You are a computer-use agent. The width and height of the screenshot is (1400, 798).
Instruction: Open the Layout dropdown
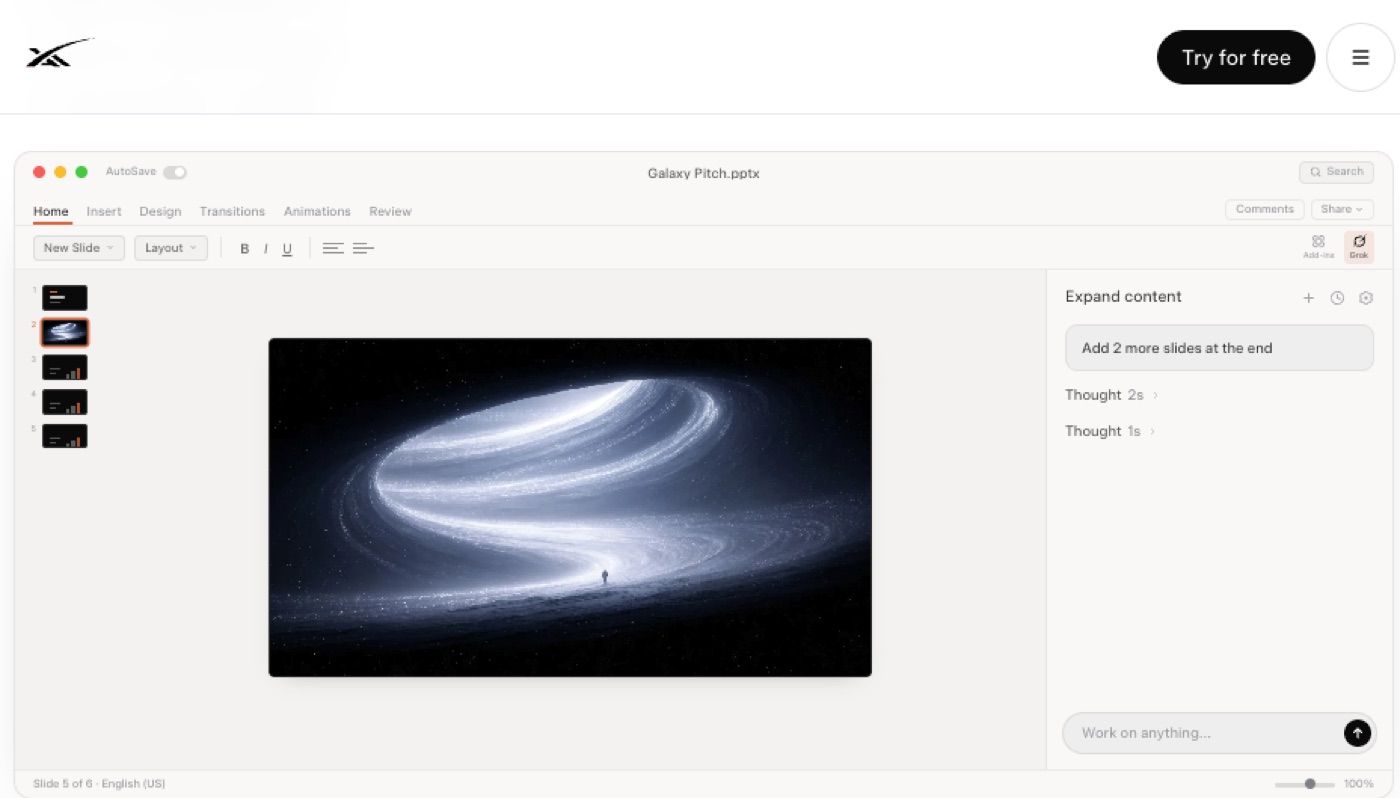point(171,248)
